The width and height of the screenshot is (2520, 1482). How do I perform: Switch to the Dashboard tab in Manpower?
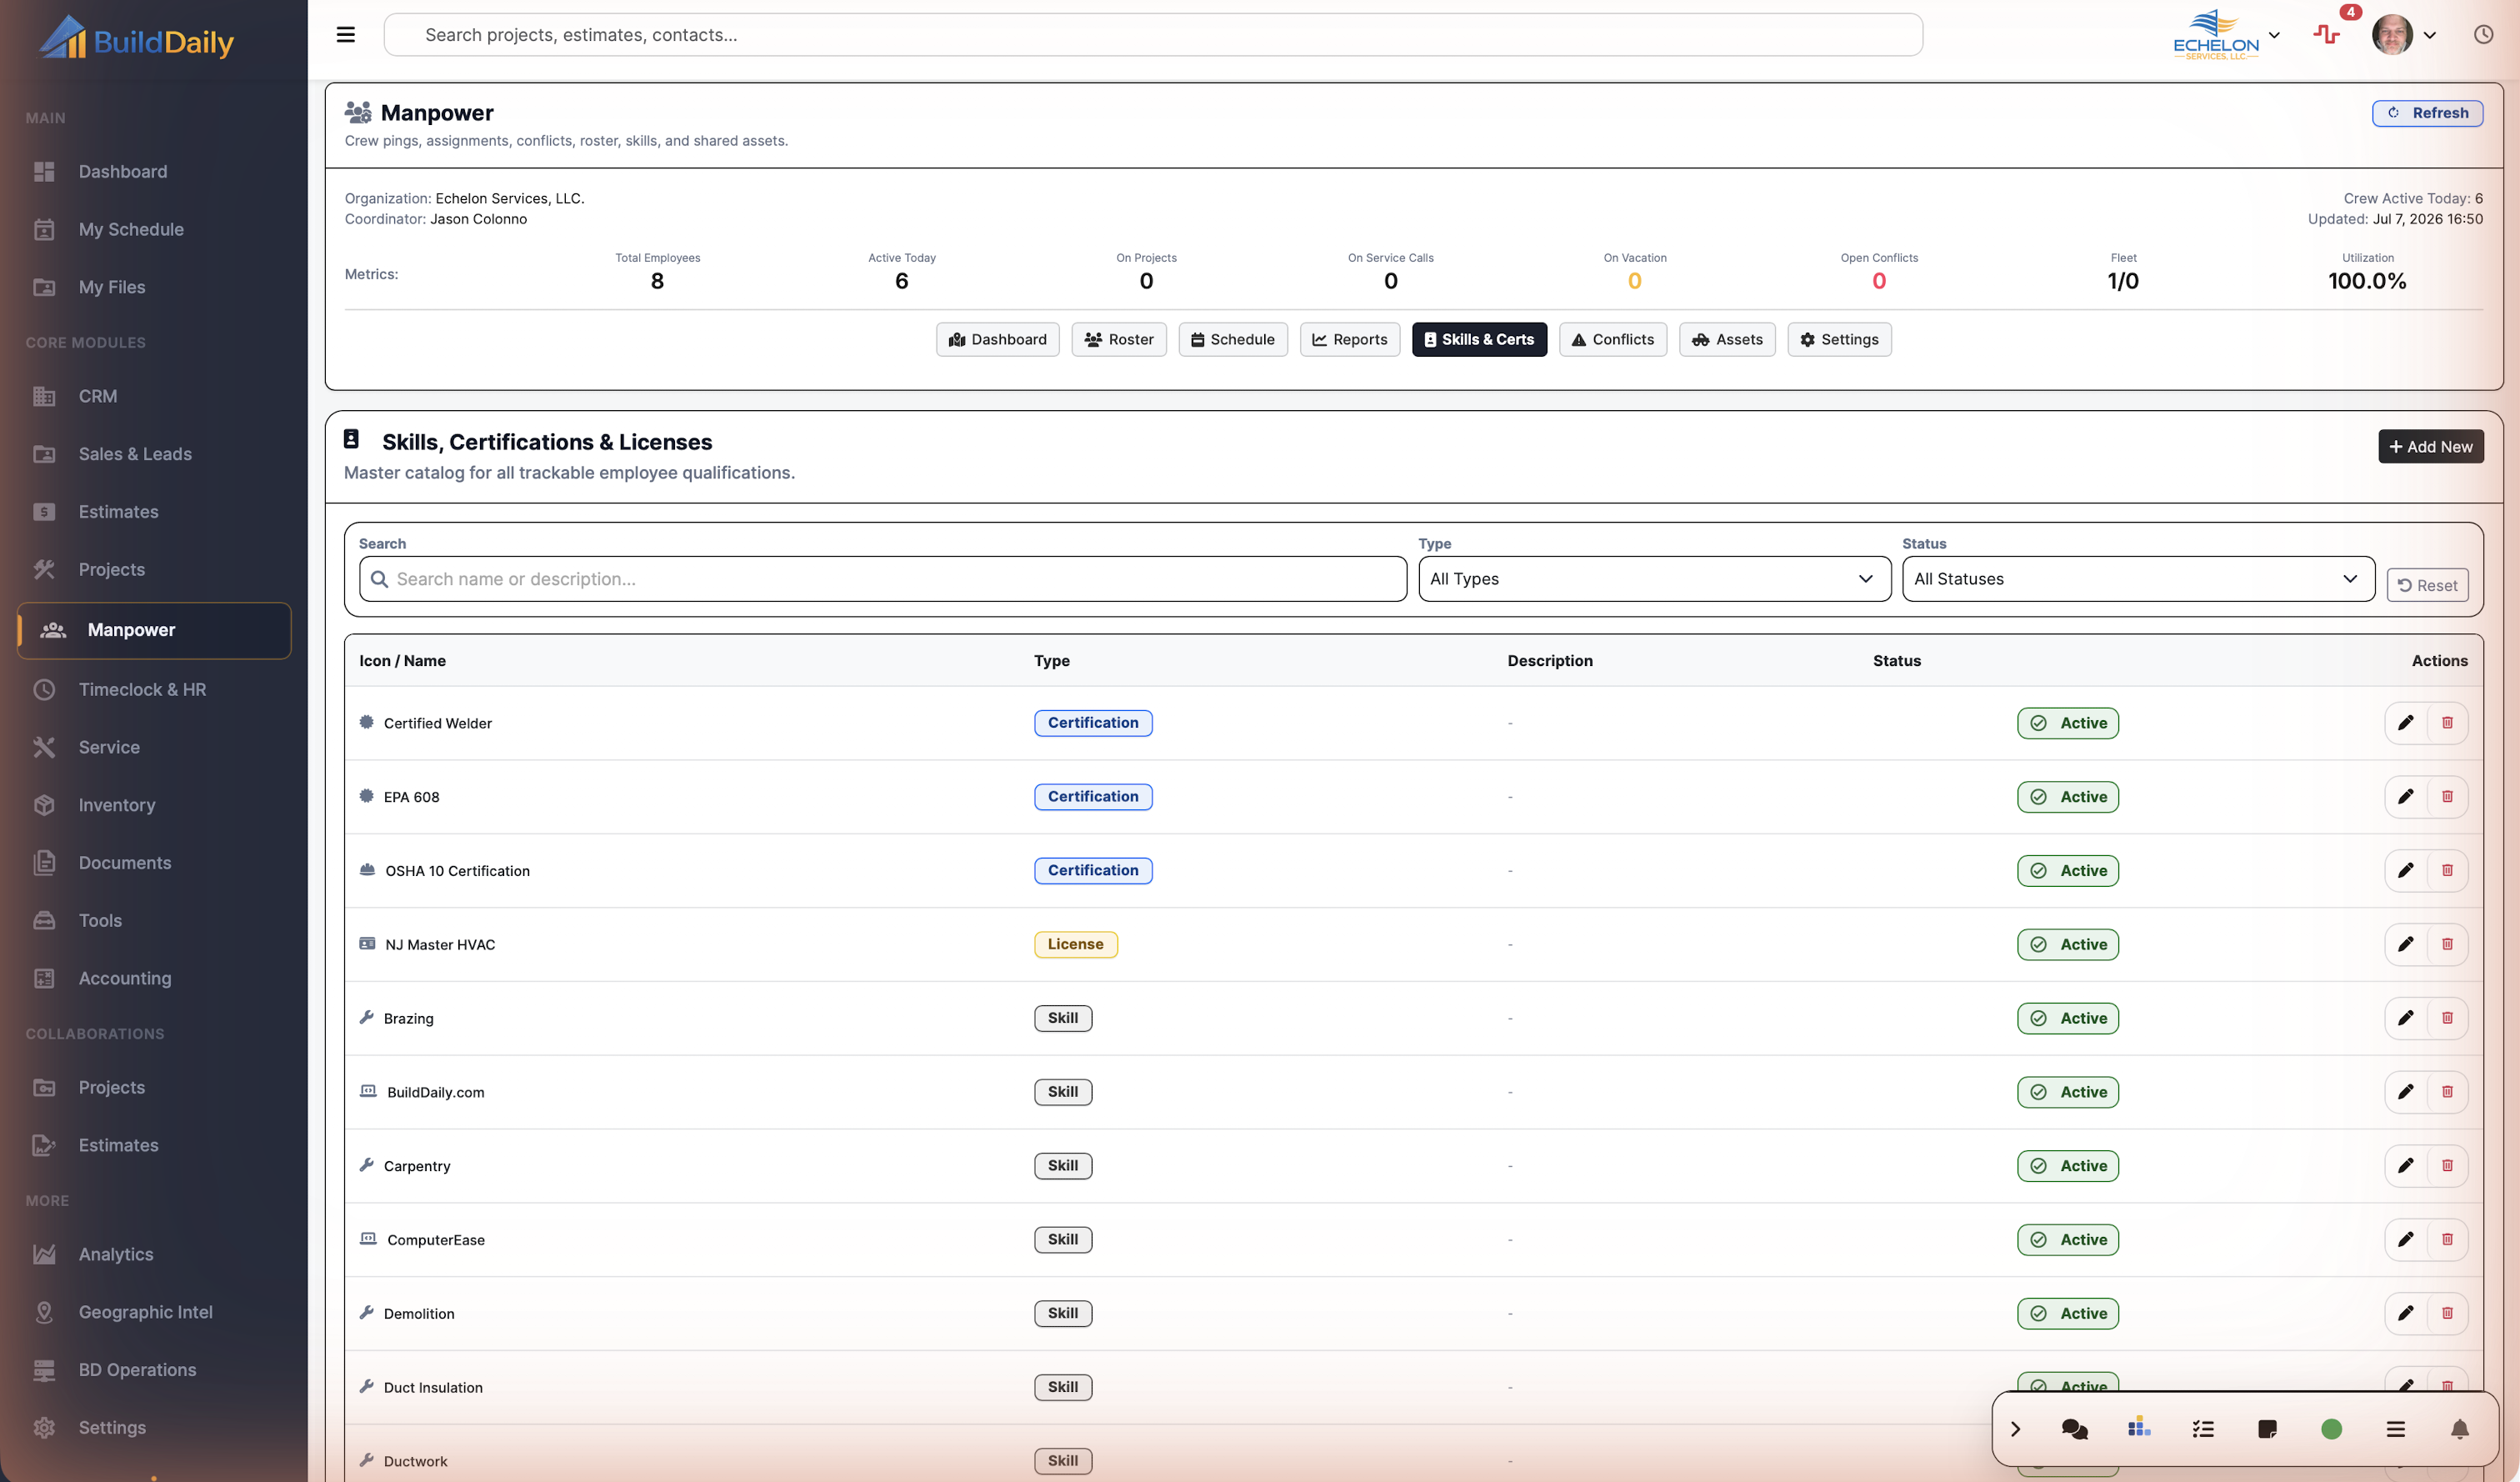998,340
